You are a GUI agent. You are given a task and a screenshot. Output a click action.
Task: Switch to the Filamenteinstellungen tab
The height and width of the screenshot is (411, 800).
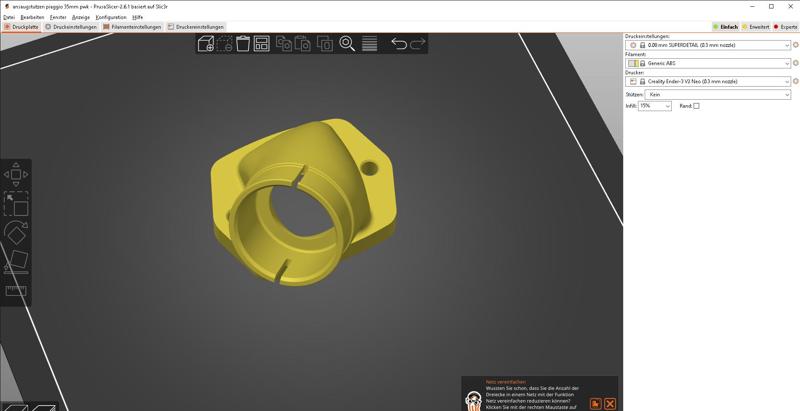132,27
